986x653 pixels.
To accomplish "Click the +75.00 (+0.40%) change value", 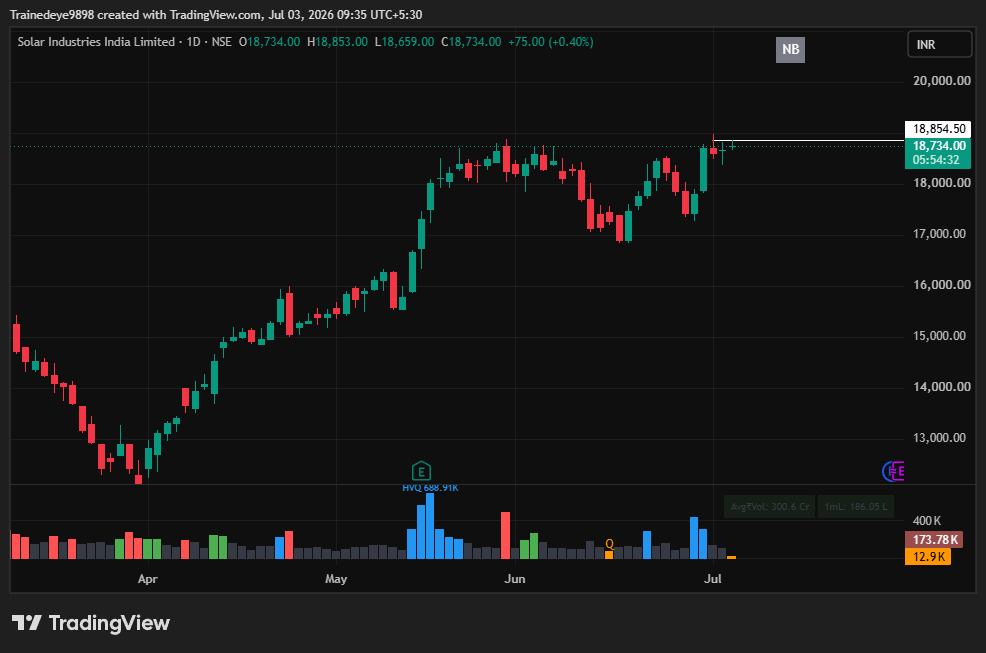I will point(551,42).
